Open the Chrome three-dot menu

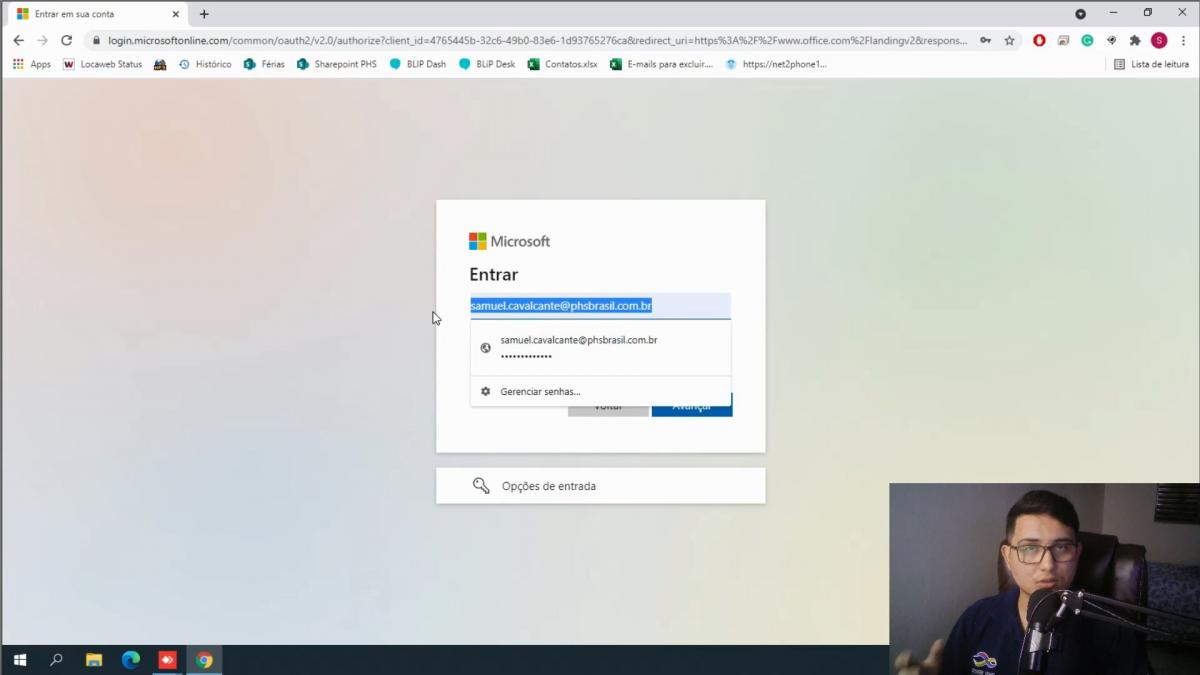click(x=1182, y=41)
